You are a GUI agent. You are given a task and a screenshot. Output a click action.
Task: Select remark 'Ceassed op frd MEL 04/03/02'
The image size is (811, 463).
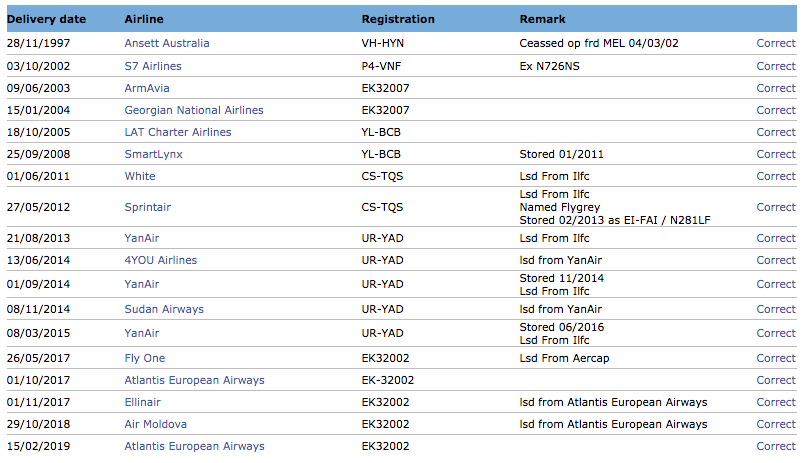click(599, 43)
